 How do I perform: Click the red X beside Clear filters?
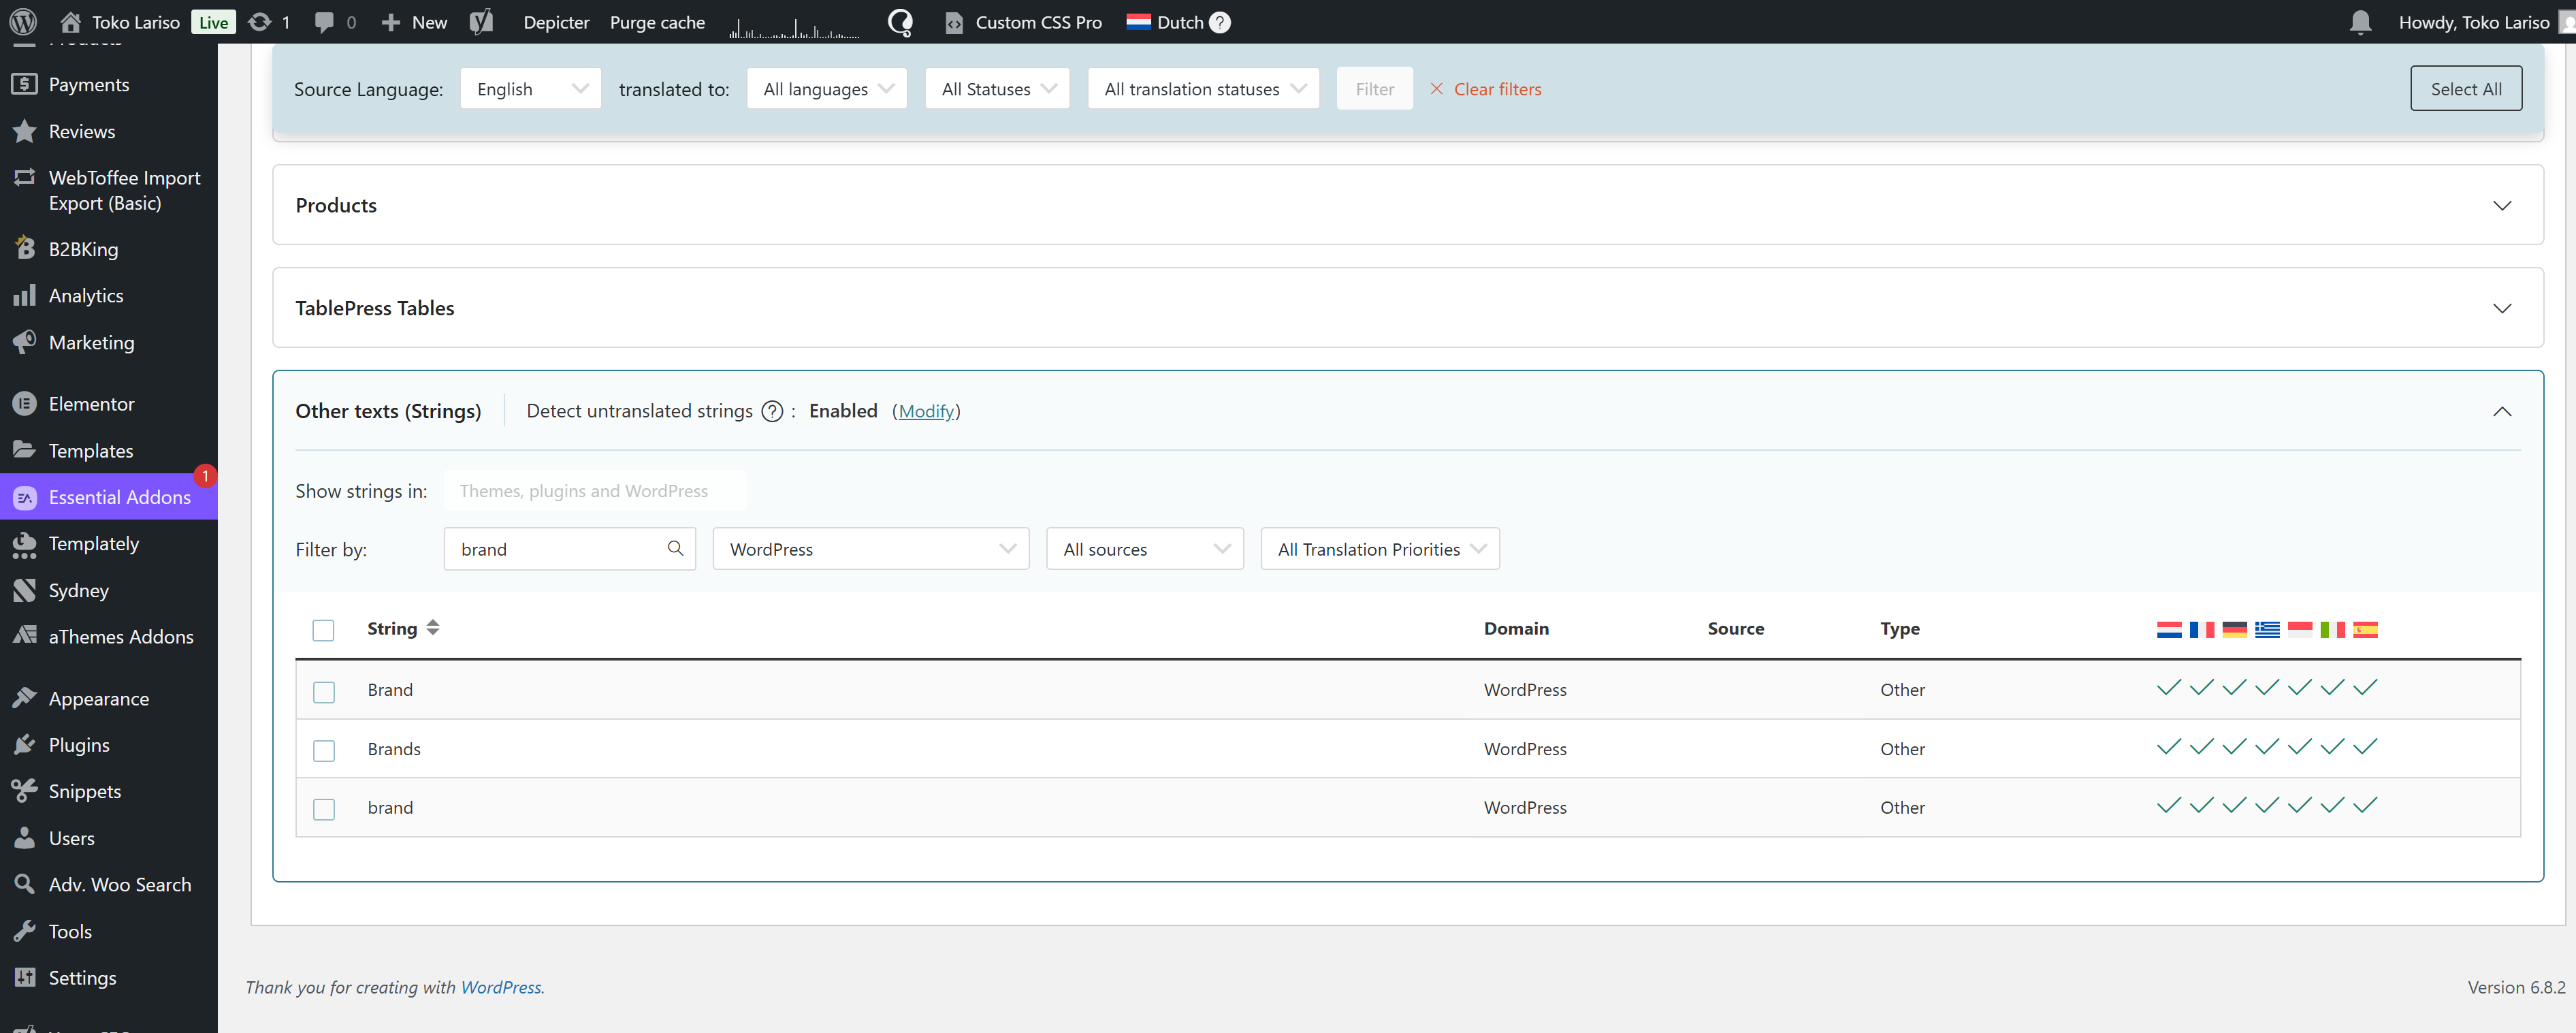[x=1436, y=89]
